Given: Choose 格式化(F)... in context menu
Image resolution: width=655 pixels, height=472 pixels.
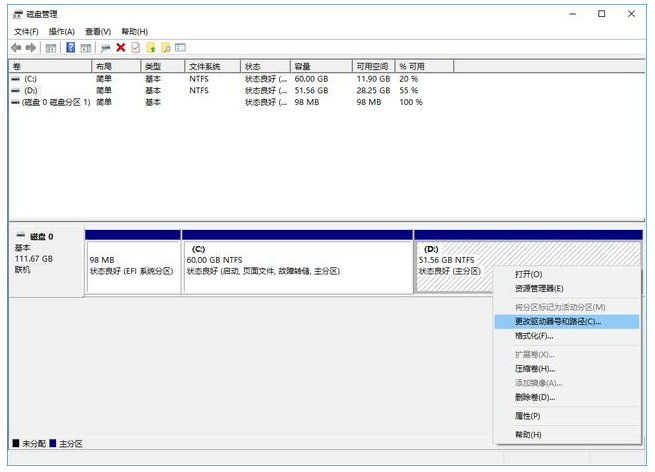Looking at the screenshot, I should coord(567,336).
